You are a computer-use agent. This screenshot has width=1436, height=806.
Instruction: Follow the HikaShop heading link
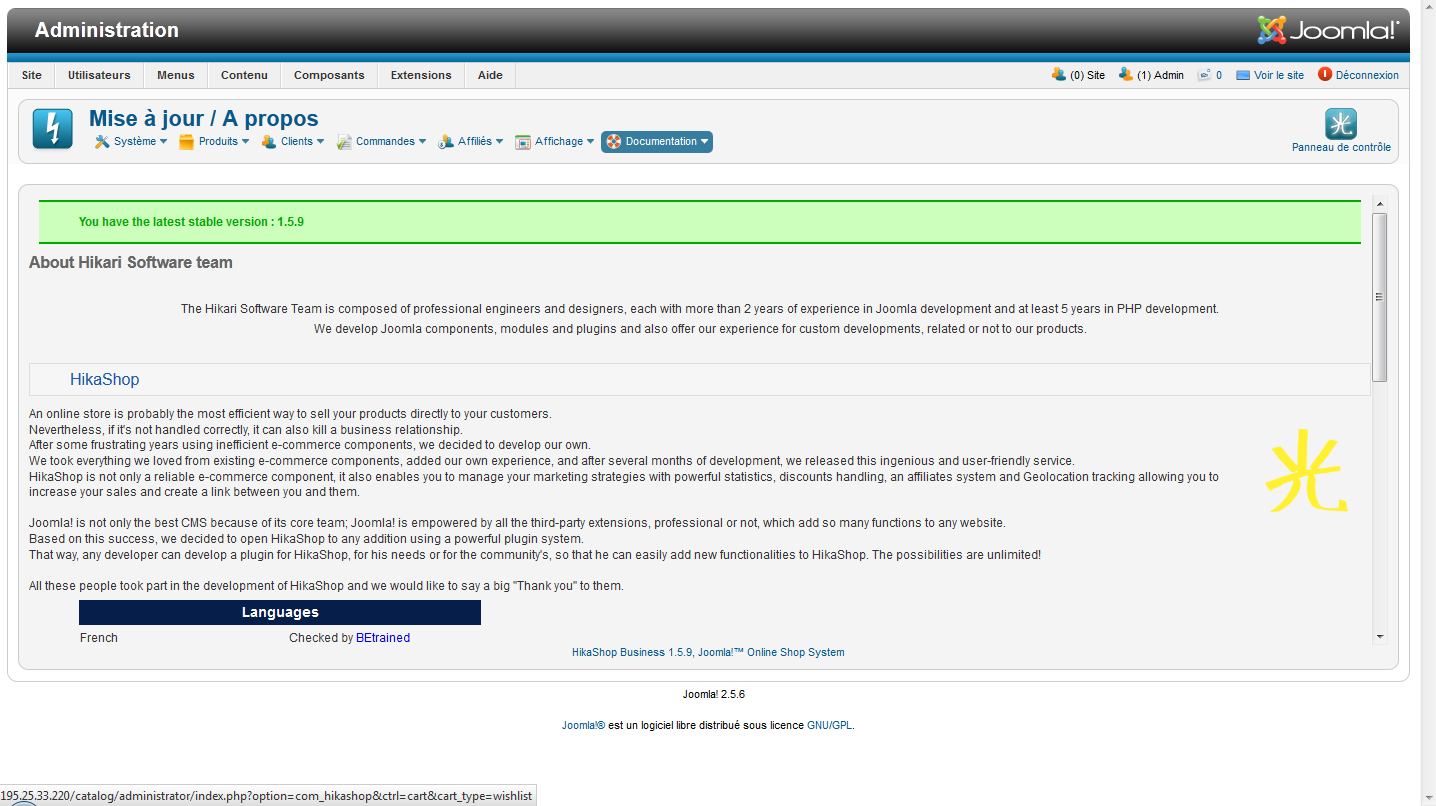[104, 380]
